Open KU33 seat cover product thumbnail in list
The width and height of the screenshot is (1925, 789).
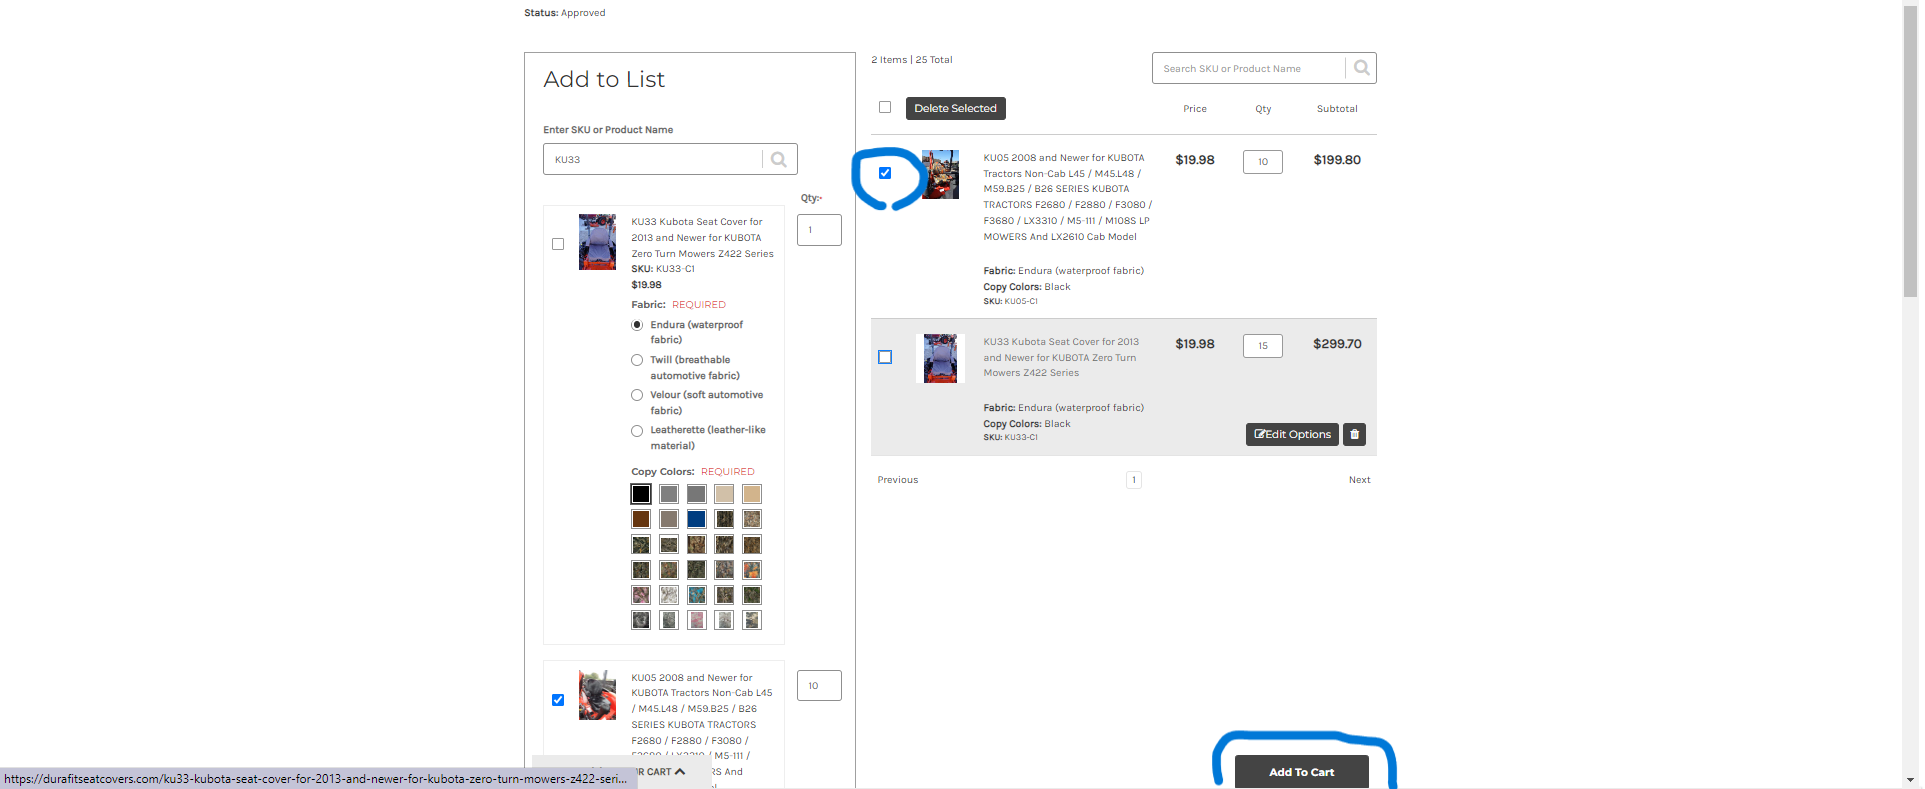[x=940, y=358]
